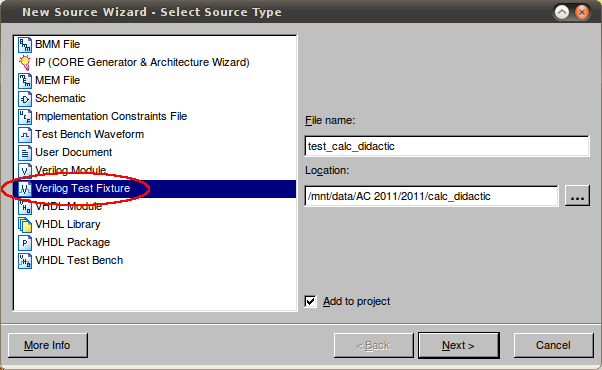This screenshot has height=370, width=602.
Task: Select the BMM File icon
Action: [25, 45]
